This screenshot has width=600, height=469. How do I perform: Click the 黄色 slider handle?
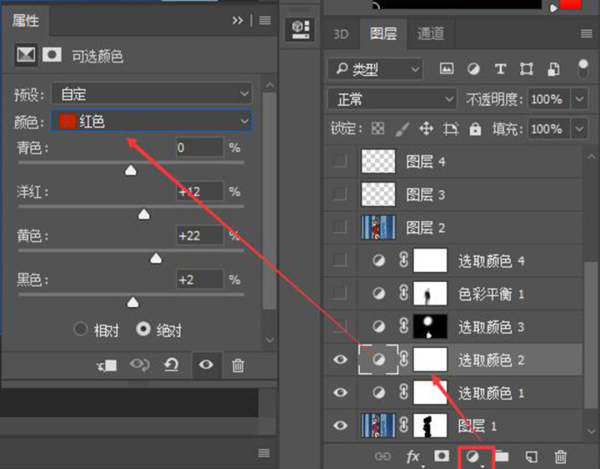(x=156, y=258)
